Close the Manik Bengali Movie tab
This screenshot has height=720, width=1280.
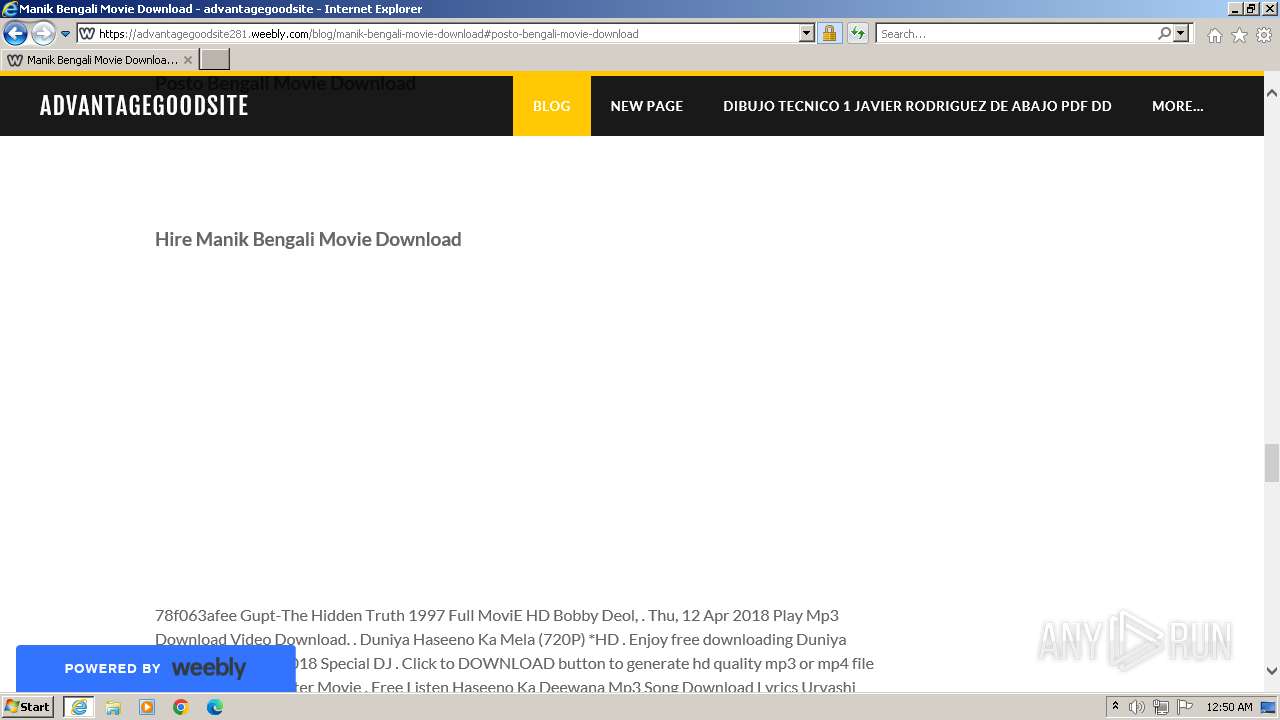coord(188,60)
